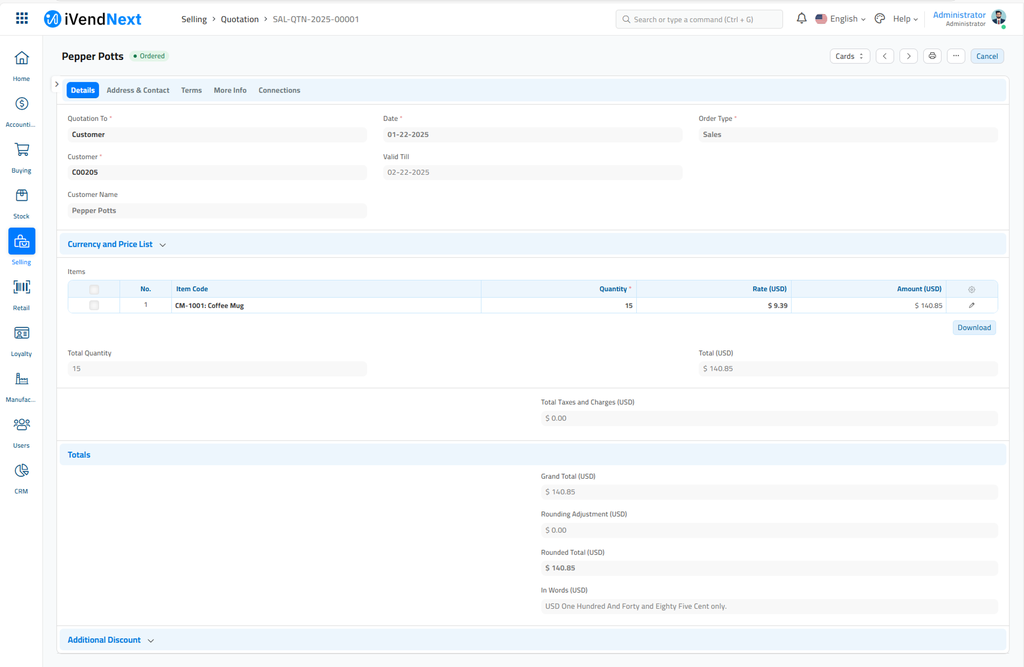Switch to the Address & Contact tab
Image resolution: width=1024 pixels, height=667 pixels.
pos(138,90)
